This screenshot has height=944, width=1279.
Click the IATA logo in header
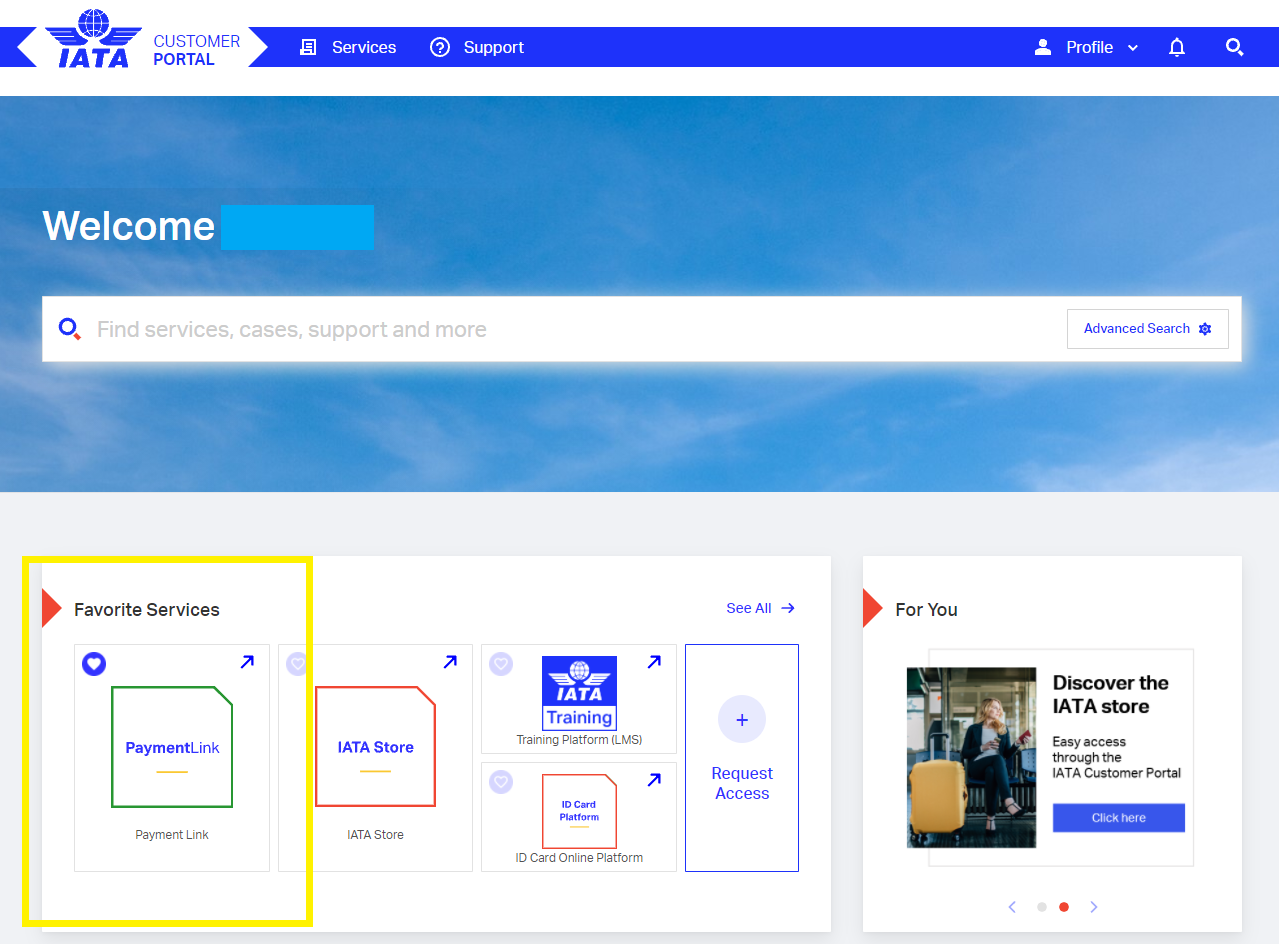pos(94,38)
